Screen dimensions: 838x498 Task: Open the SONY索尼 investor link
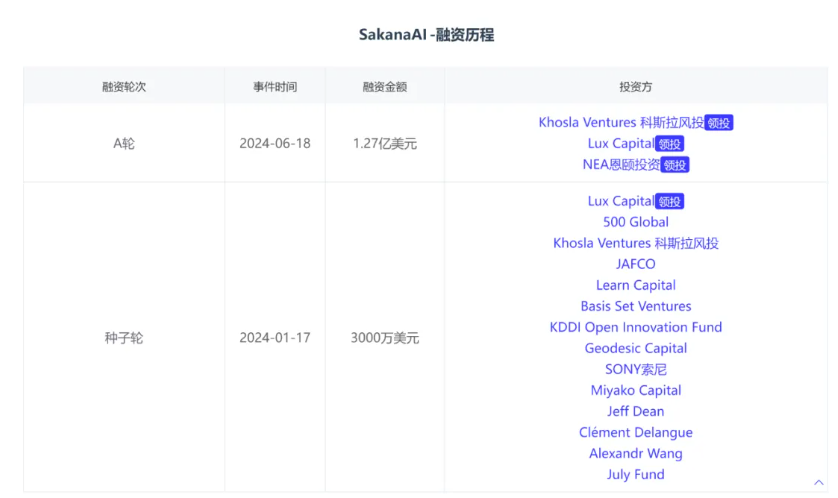(636, 369)
